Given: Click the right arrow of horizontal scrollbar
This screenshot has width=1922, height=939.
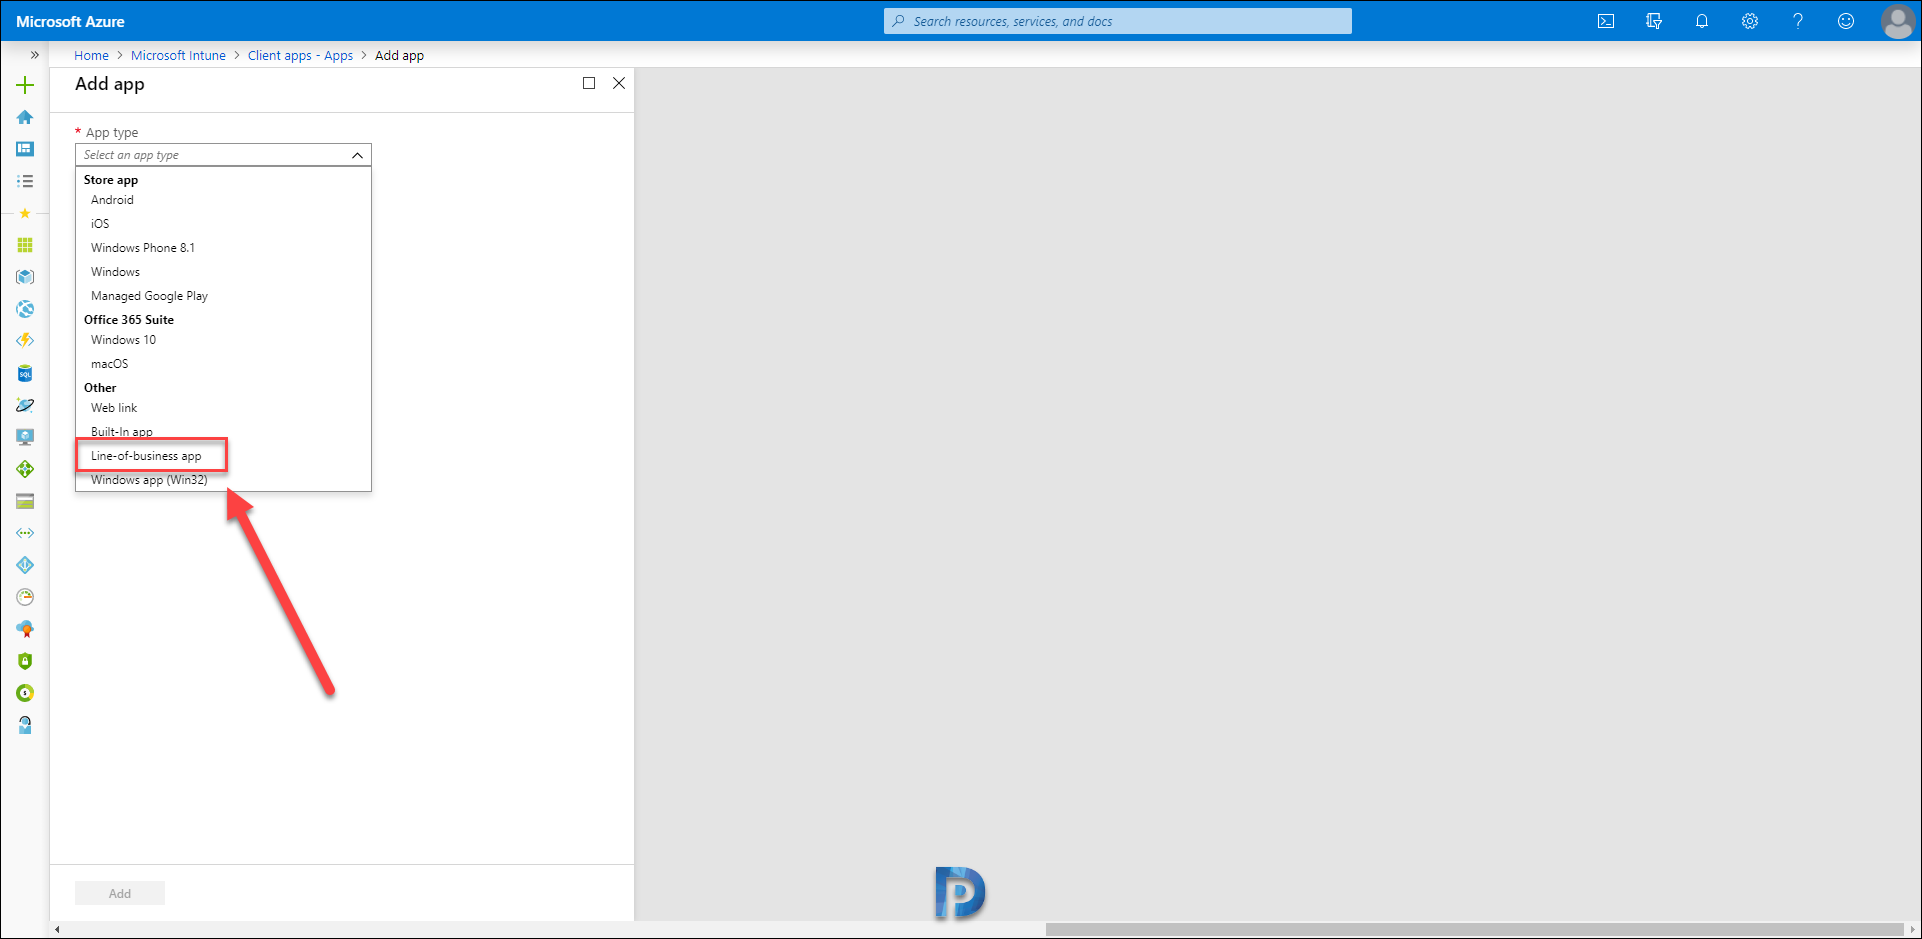Looking at the screenshot, I should click(1912, 929).
